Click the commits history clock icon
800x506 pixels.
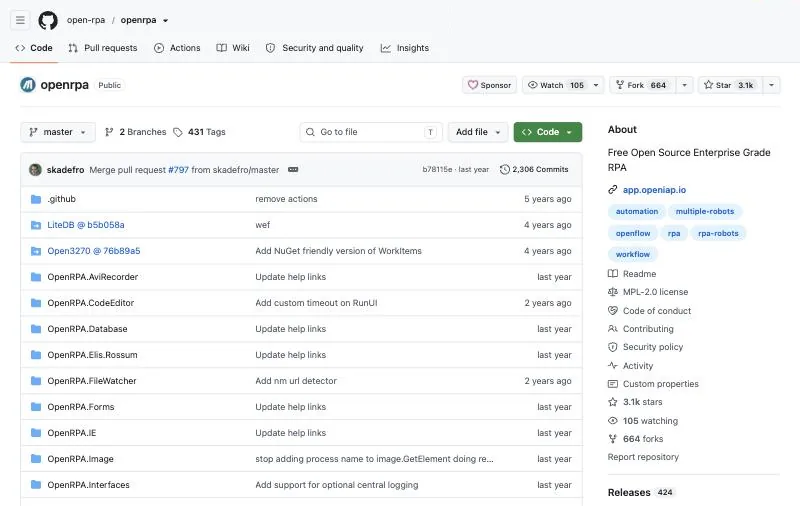tap(505, 169)
